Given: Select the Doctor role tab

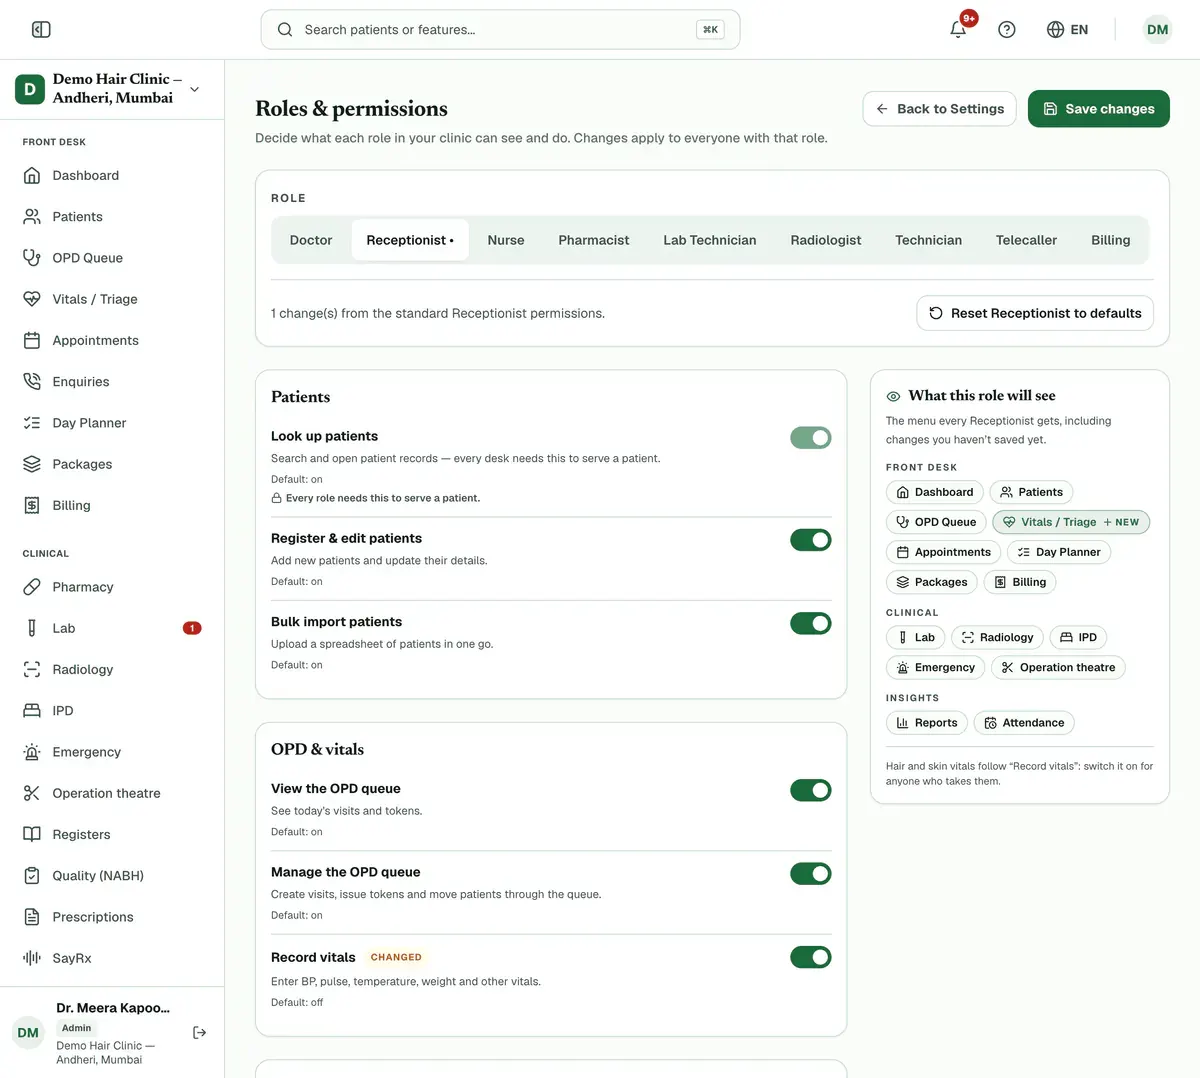Looking at the screenshot, I should pyautogui.click(x=311, y=240).
